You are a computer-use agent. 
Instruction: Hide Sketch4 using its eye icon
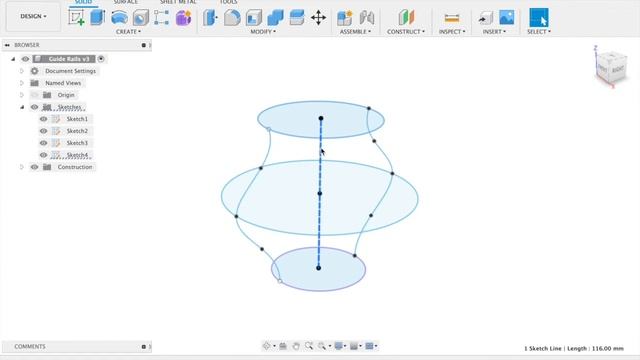[x=43, y=155]
